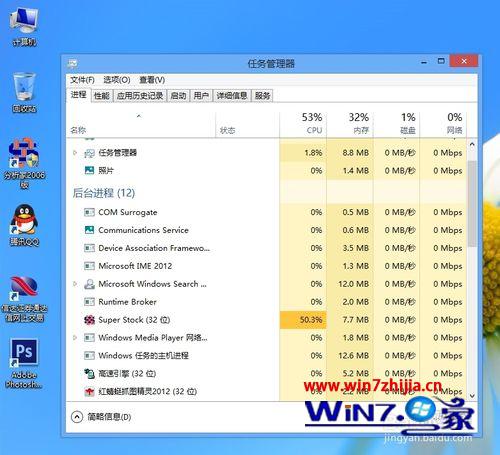The height and width of the screenshot is (455, 500).
Task: Sort by the 53% CPU column
Action: tap(303, 124)
